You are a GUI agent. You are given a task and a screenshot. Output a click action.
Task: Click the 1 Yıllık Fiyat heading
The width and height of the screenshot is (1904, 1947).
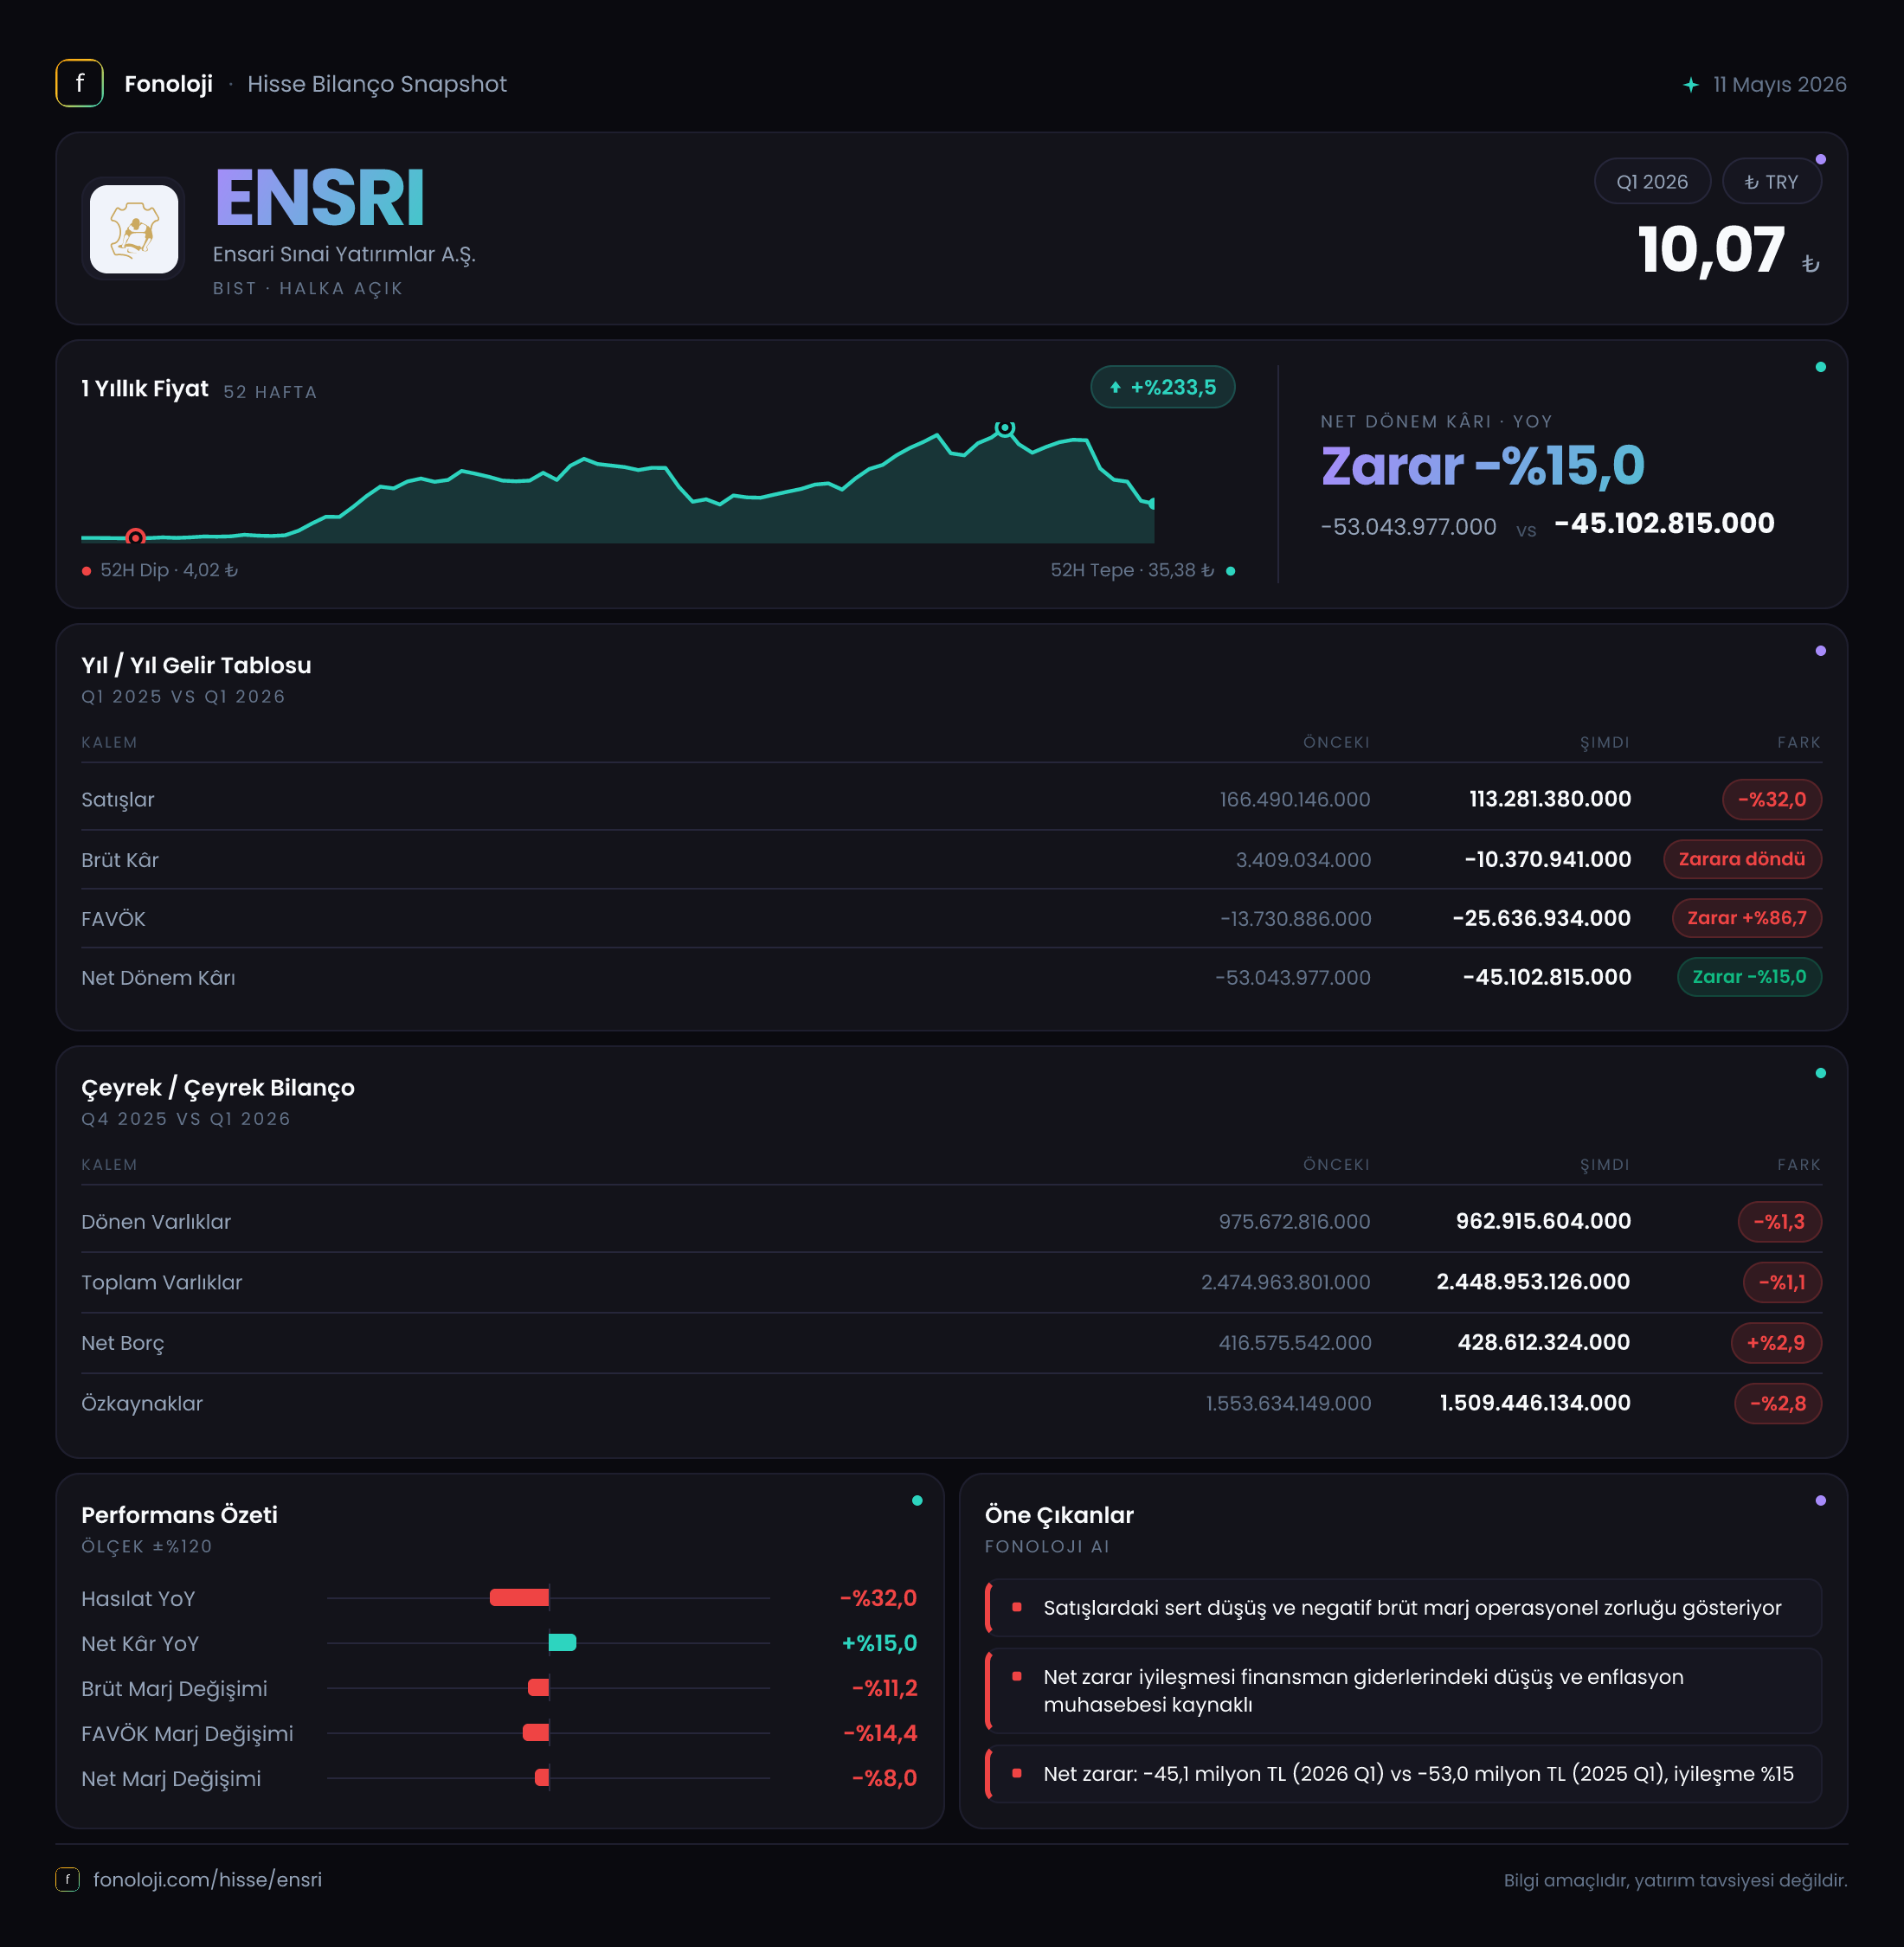[x=145, y=389]
